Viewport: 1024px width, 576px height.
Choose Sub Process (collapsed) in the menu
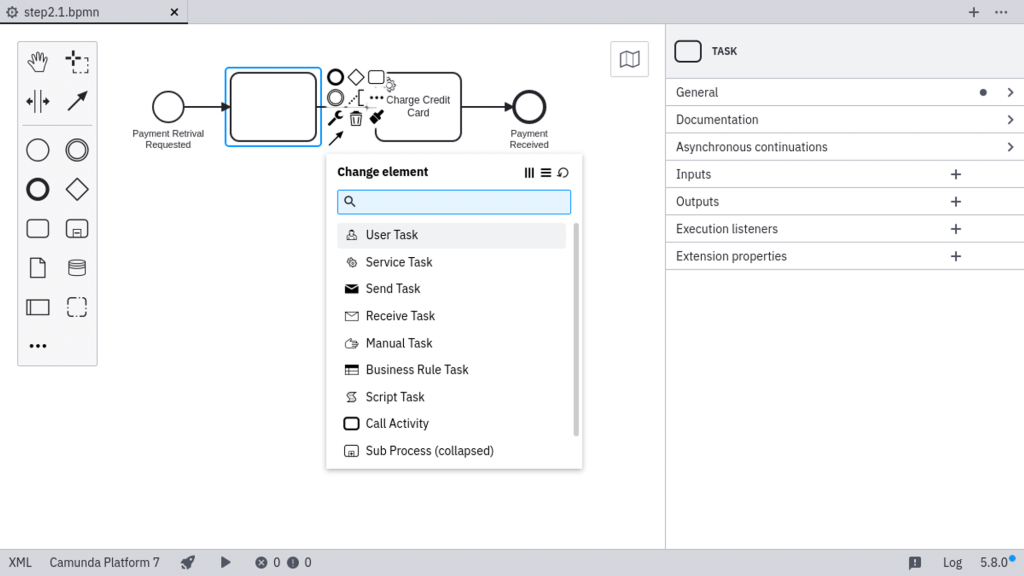(451, 451)
